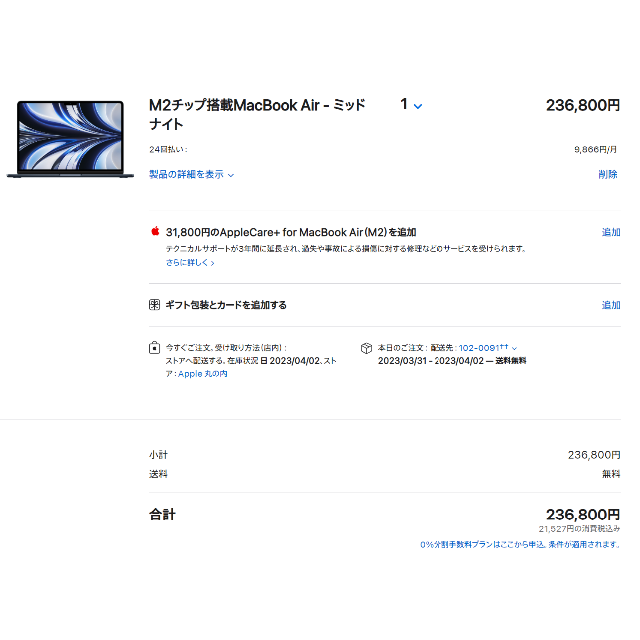Click the MacBook Air product thumbnail
Image resolution: width=640 pixels, height=640 pixels.
pyautogui.click(x=70, y=139)
